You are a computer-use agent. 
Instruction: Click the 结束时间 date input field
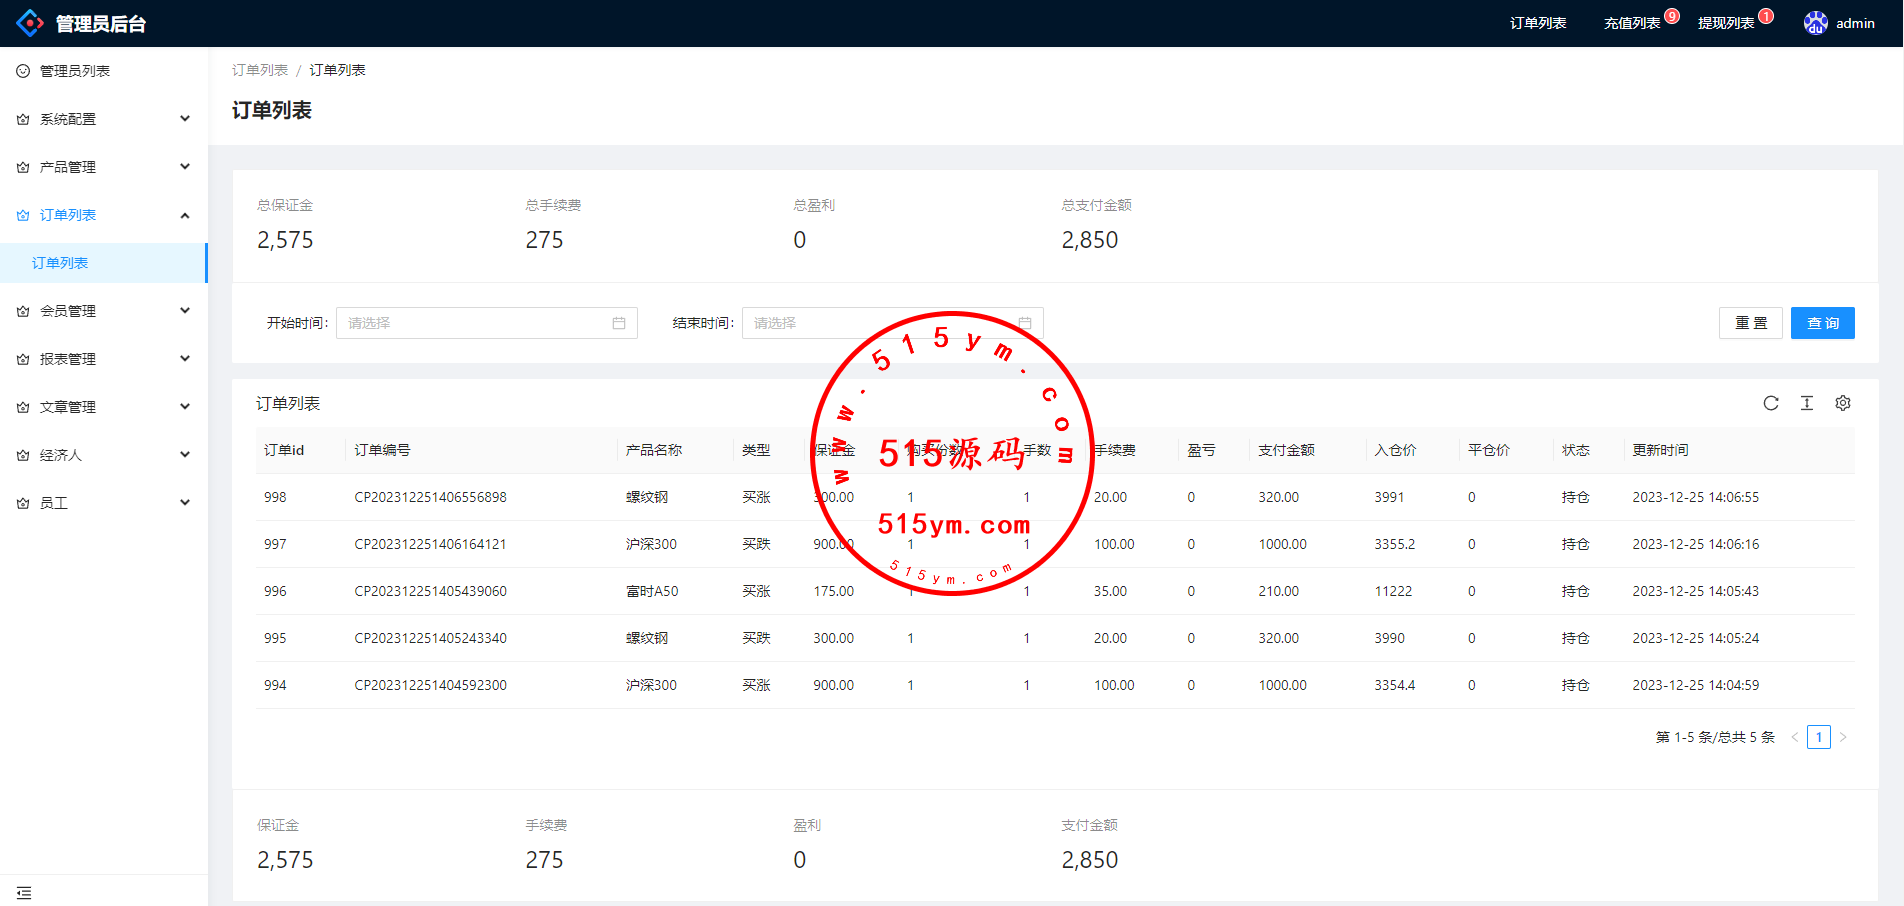880,323
